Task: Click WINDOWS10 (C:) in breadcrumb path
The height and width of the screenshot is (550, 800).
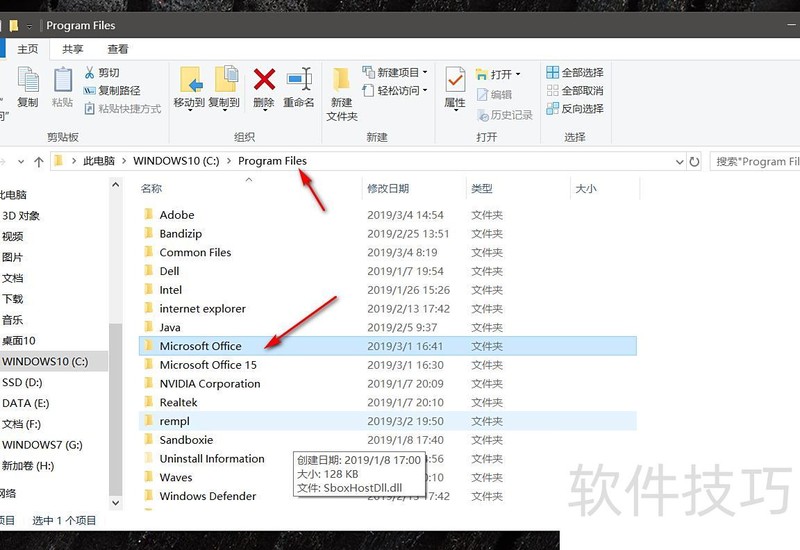Action: [x=176, y=161]
